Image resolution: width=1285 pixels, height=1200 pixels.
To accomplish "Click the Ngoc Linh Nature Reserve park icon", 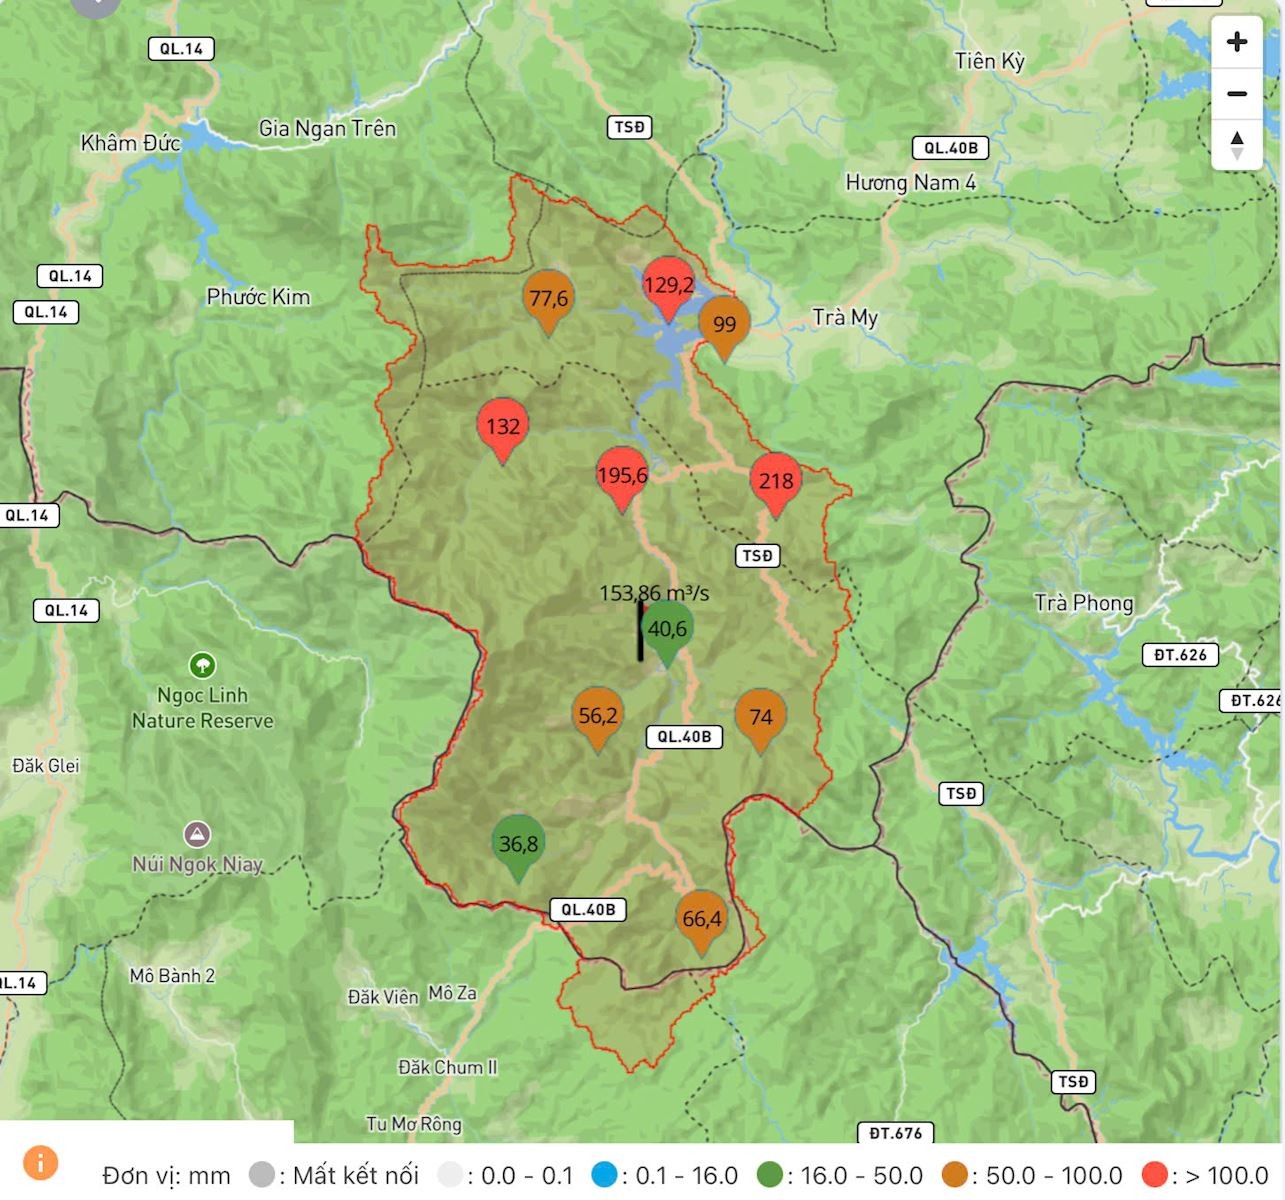I will [202, 665].
